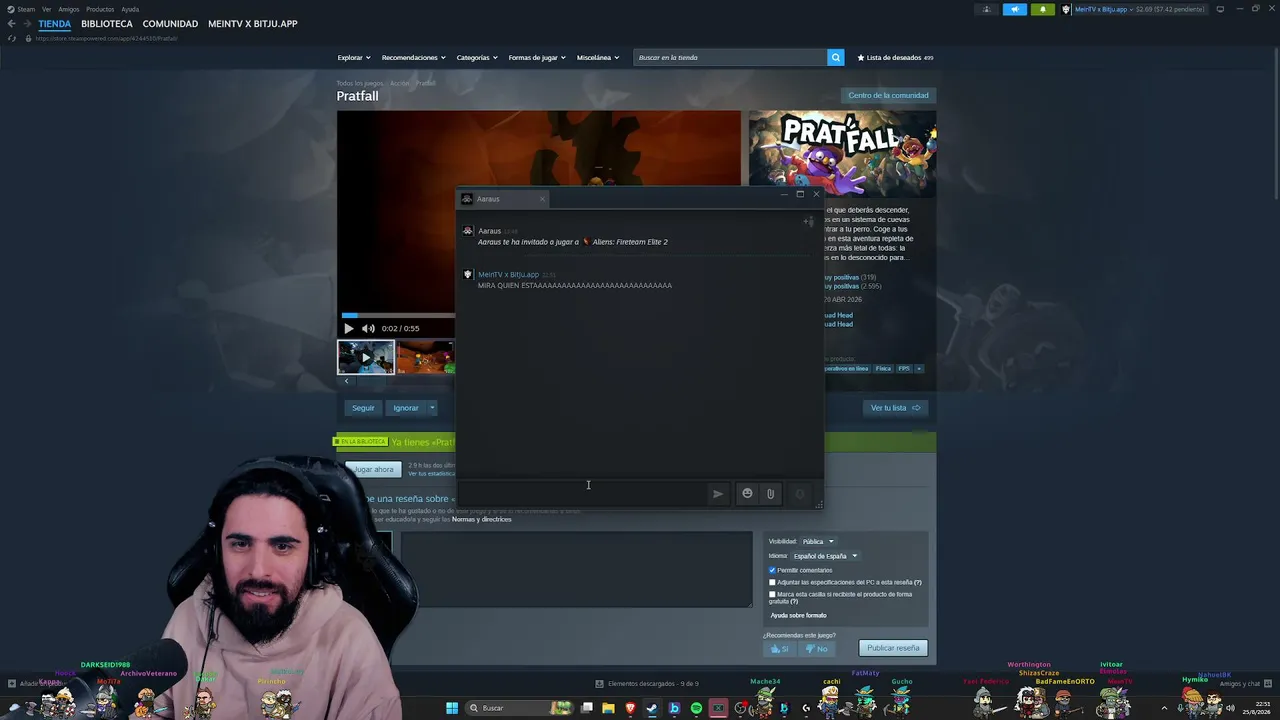Open the Visibilidad Pública dropdown
Viewport: 1280px width, 720px height.
(x=818, y=541)
